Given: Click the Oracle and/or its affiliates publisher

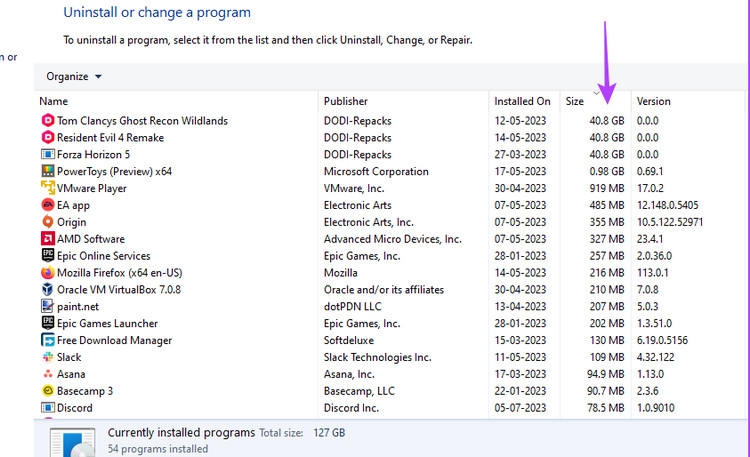Looking at the screenshot, I should click(384, 290).
